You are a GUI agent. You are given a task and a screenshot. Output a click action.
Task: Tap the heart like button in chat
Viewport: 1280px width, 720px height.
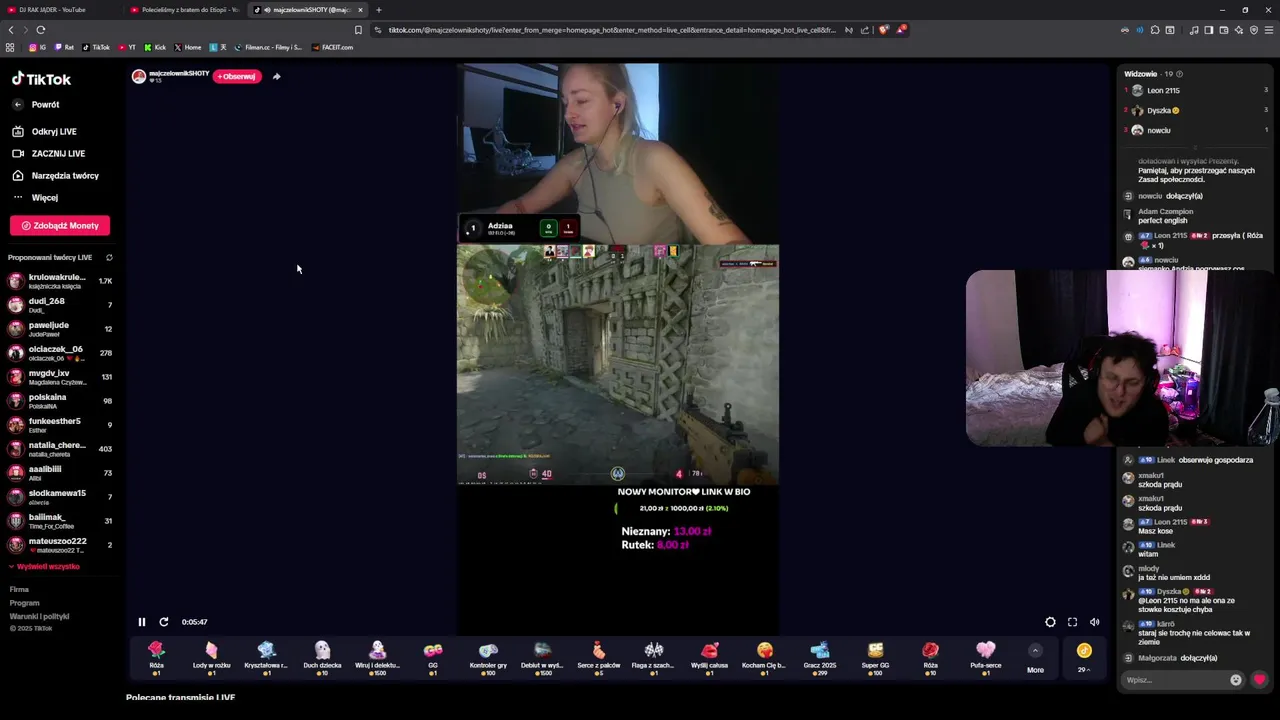coord(1259,680)
